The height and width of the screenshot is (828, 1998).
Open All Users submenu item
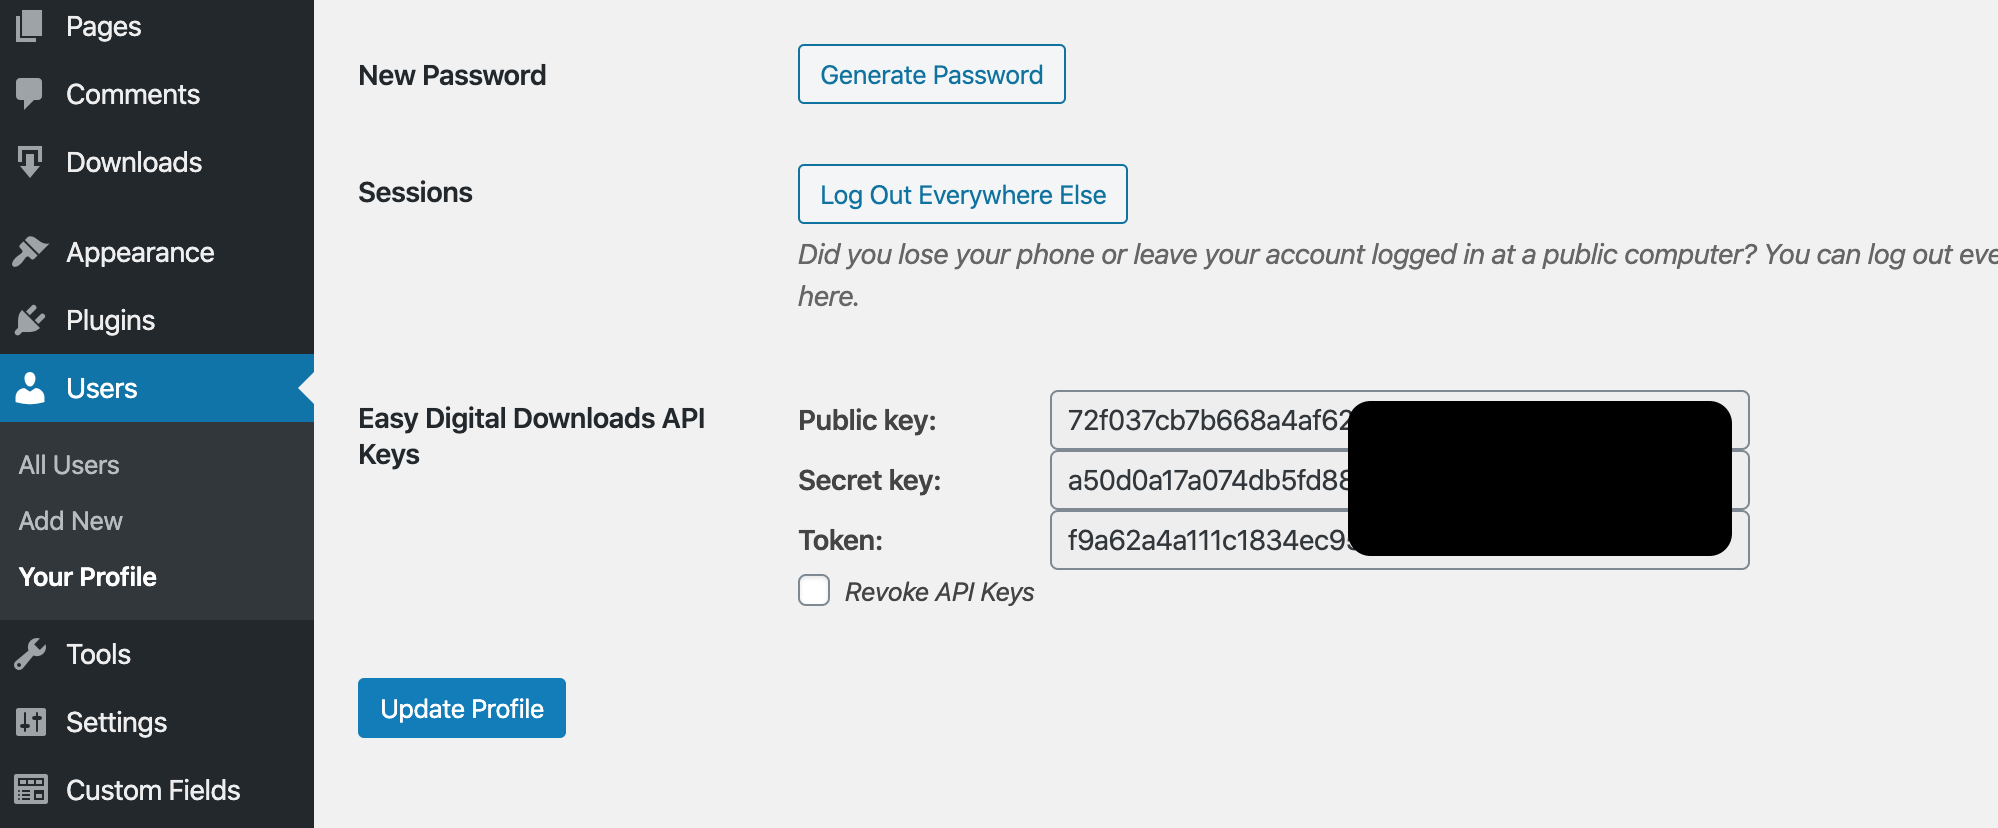69,465
